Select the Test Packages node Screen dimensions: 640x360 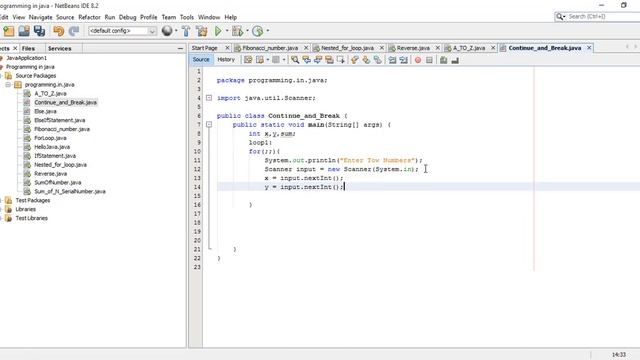33,200
